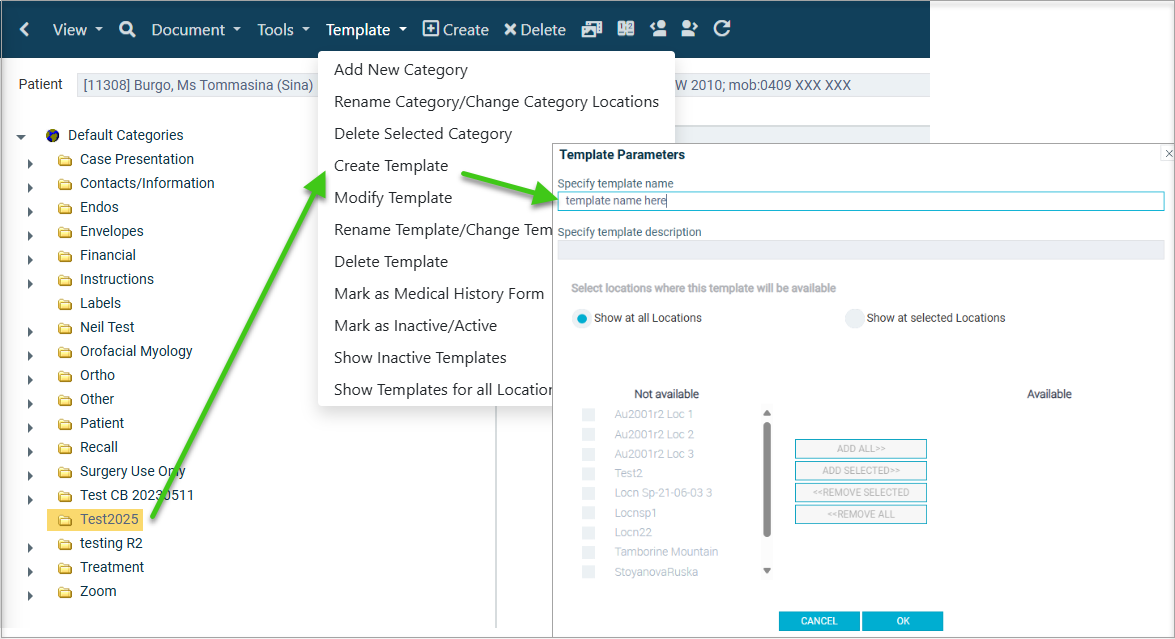This screenshot has width=1175, height=639.
Task: Click the Not available list scrollbar thumb
Action: pos(767,479)
